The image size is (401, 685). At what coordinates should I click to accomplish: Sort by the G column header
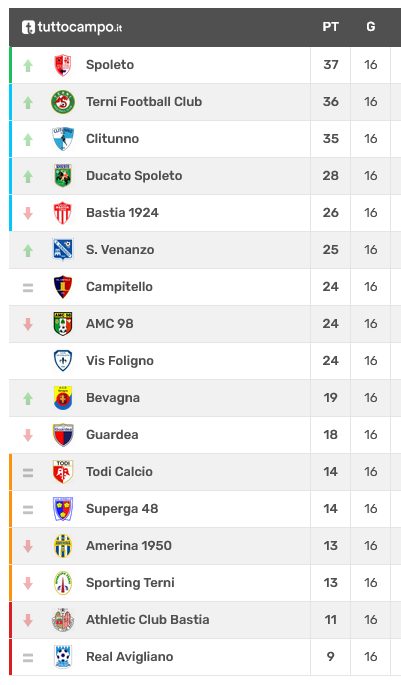370,27
